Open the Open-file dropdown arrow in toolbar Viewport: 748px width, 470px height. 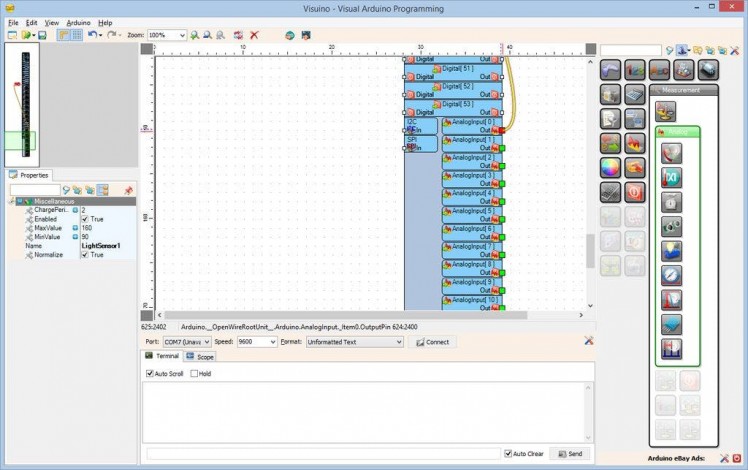coord(34,35)
